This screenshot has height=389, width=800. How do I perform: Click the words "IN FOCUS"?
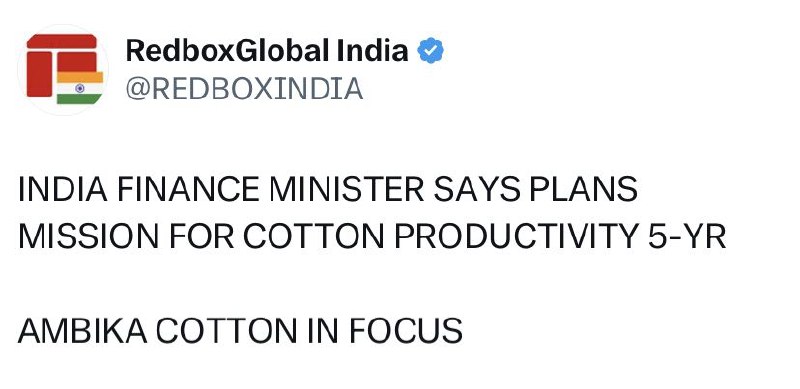[385, 330]
